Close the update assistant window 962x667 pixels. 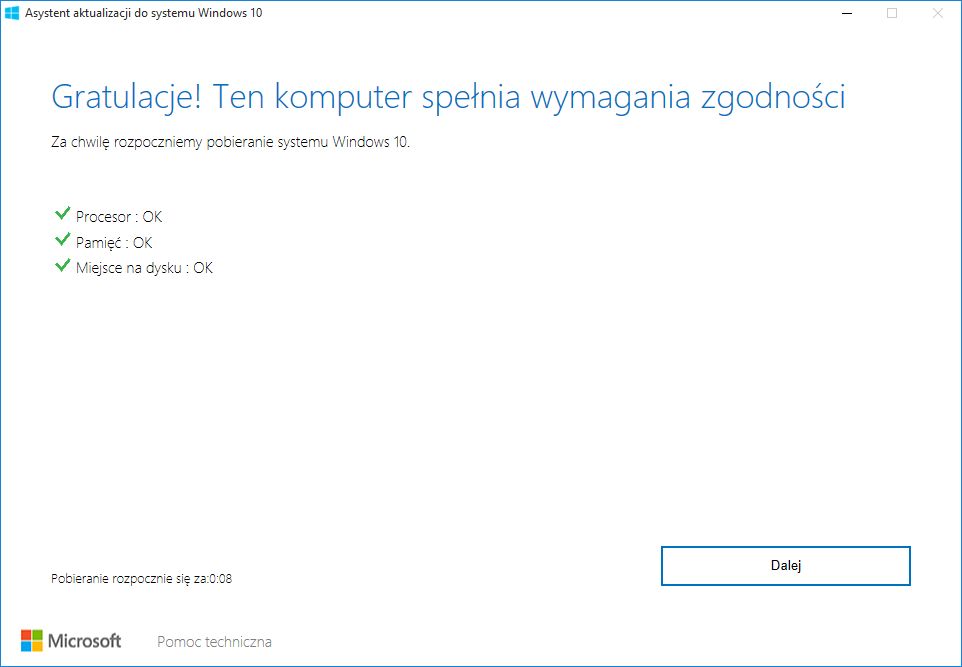[x=937, y=13]
